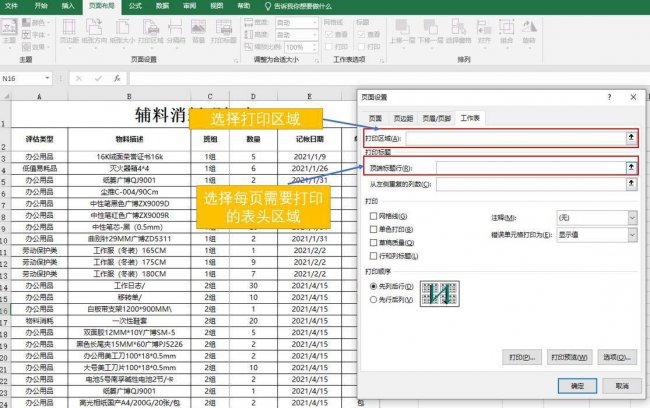Screen dimensions: 650x408
Task: Enable the 行和列标题 checkbox
Action: click(373, 256)
